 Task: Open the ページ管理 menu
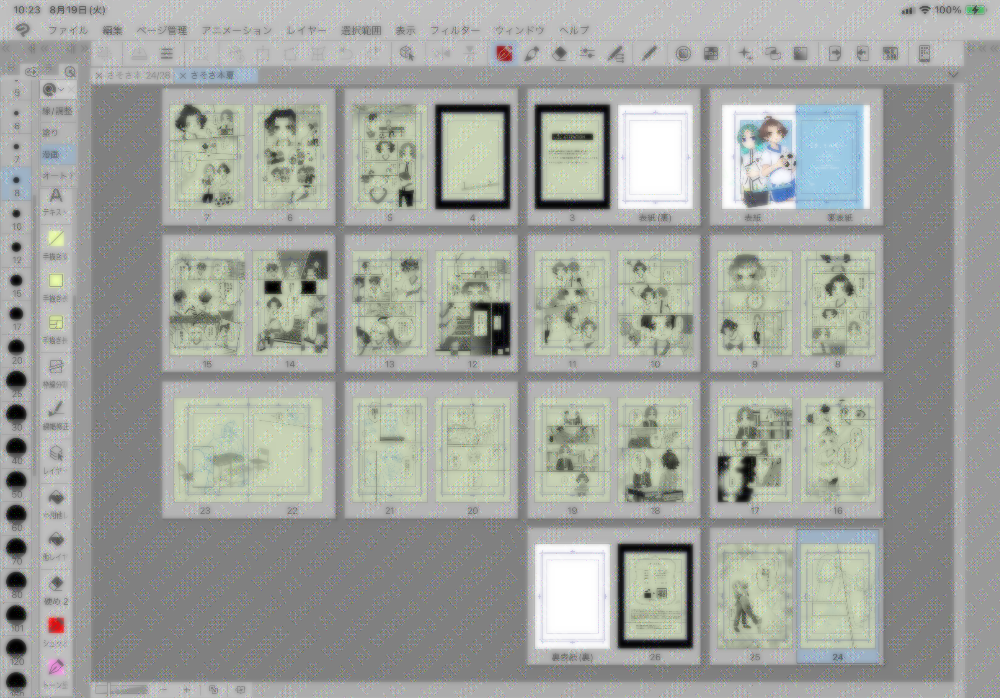161,31
